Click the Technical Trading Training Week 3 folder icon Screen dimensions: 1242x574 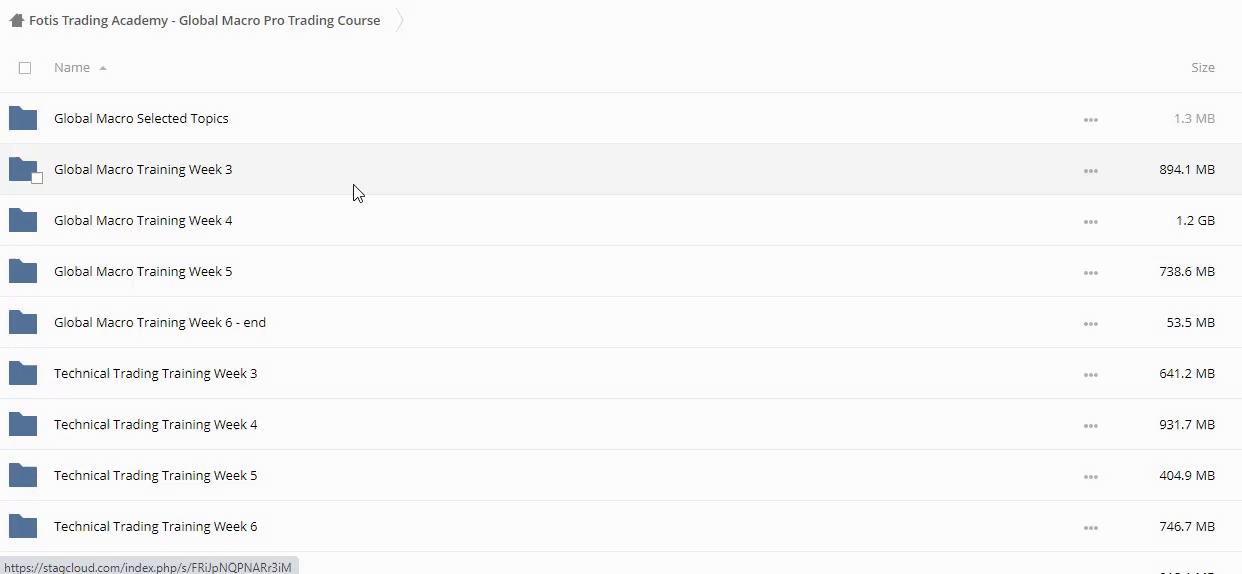coord(23,374)
